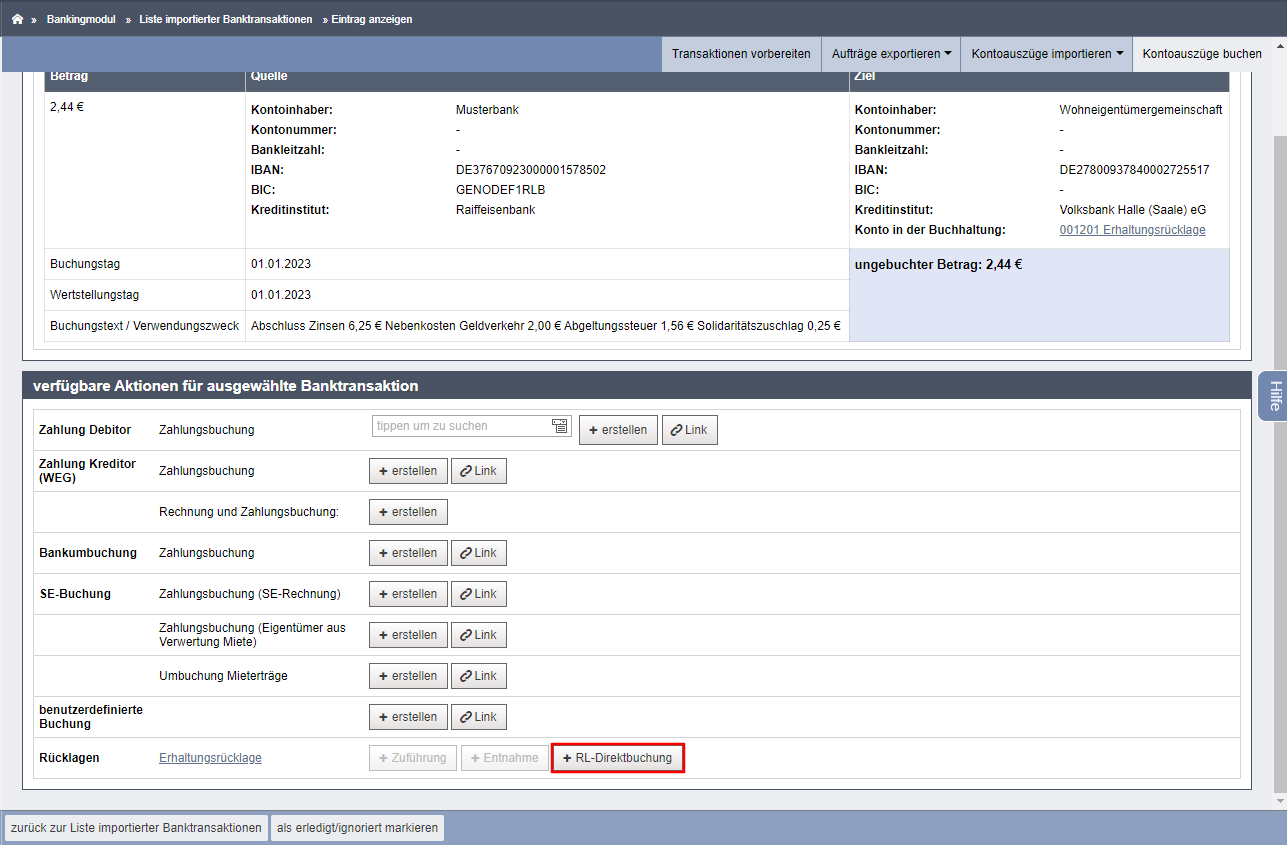
Task: Open the Hilfe side tab
Action: click(x=1274, y=395)
